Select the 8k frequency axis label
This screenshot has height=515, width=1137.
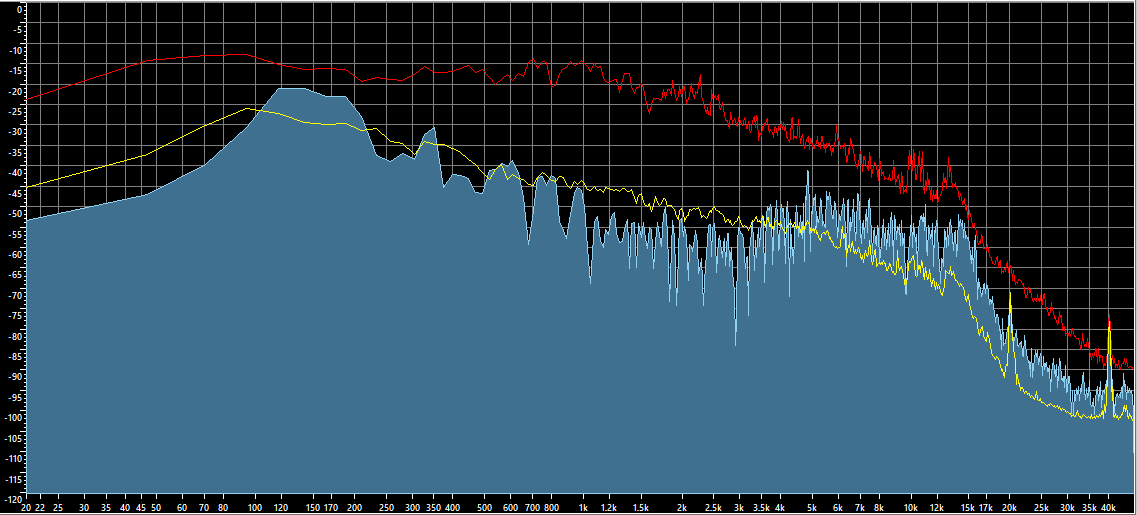879,508
